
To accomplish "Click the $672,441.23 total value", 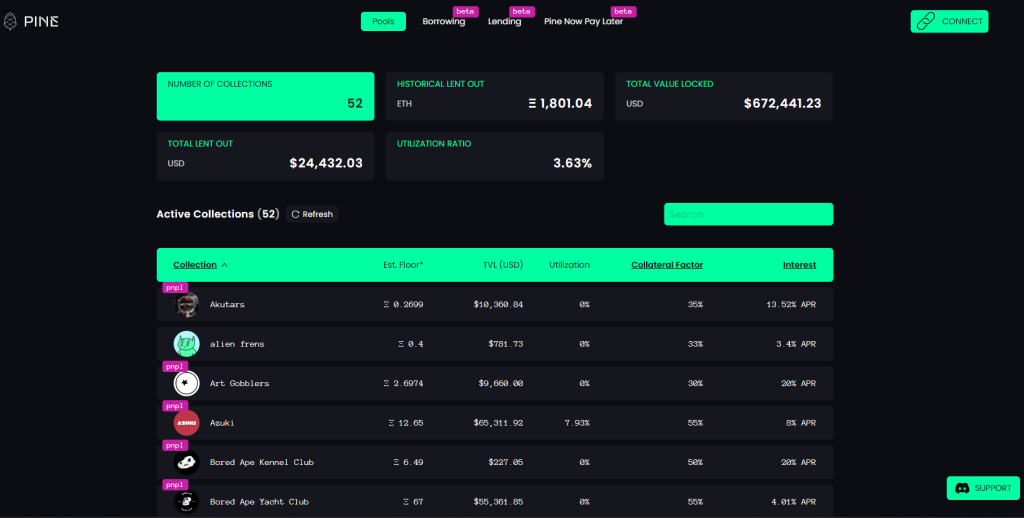I will [x=782, y=103].
